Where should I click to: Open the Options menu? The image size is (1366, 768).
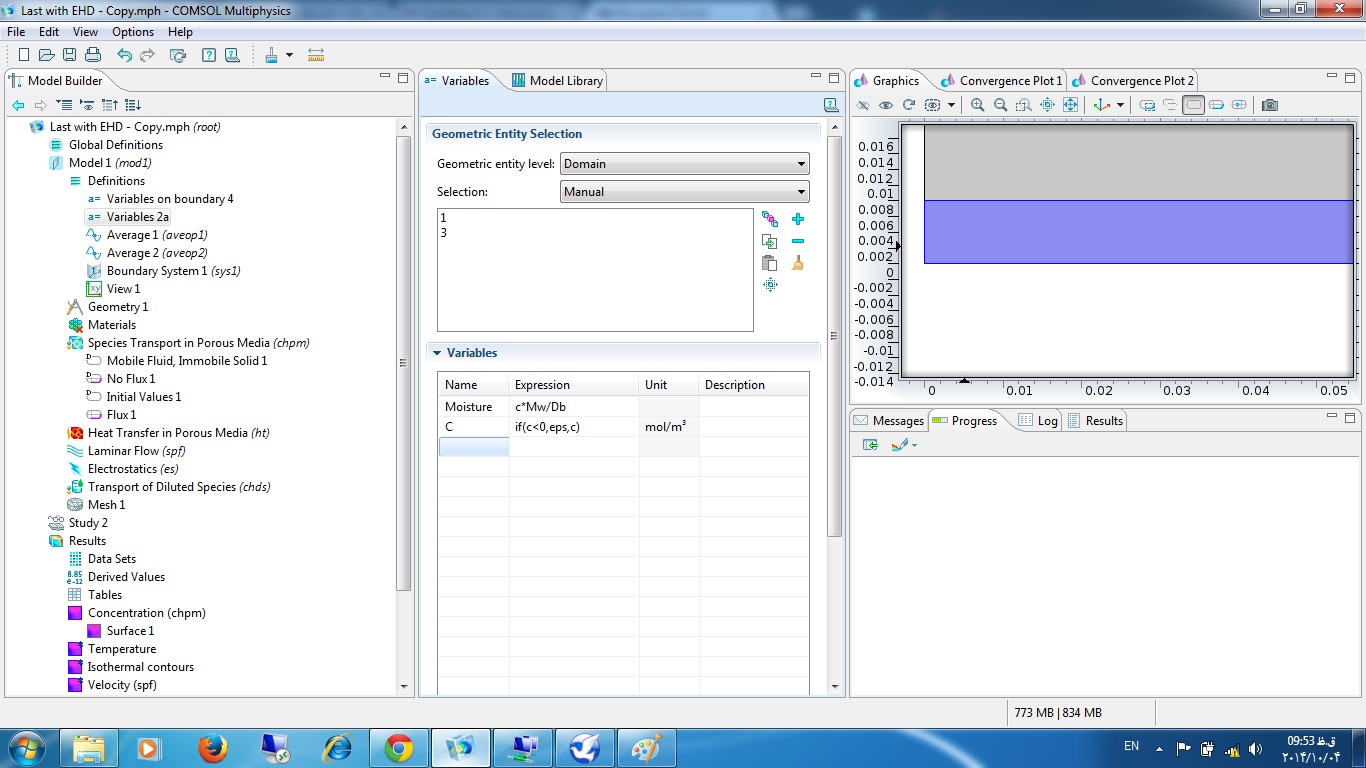[132, 32]
